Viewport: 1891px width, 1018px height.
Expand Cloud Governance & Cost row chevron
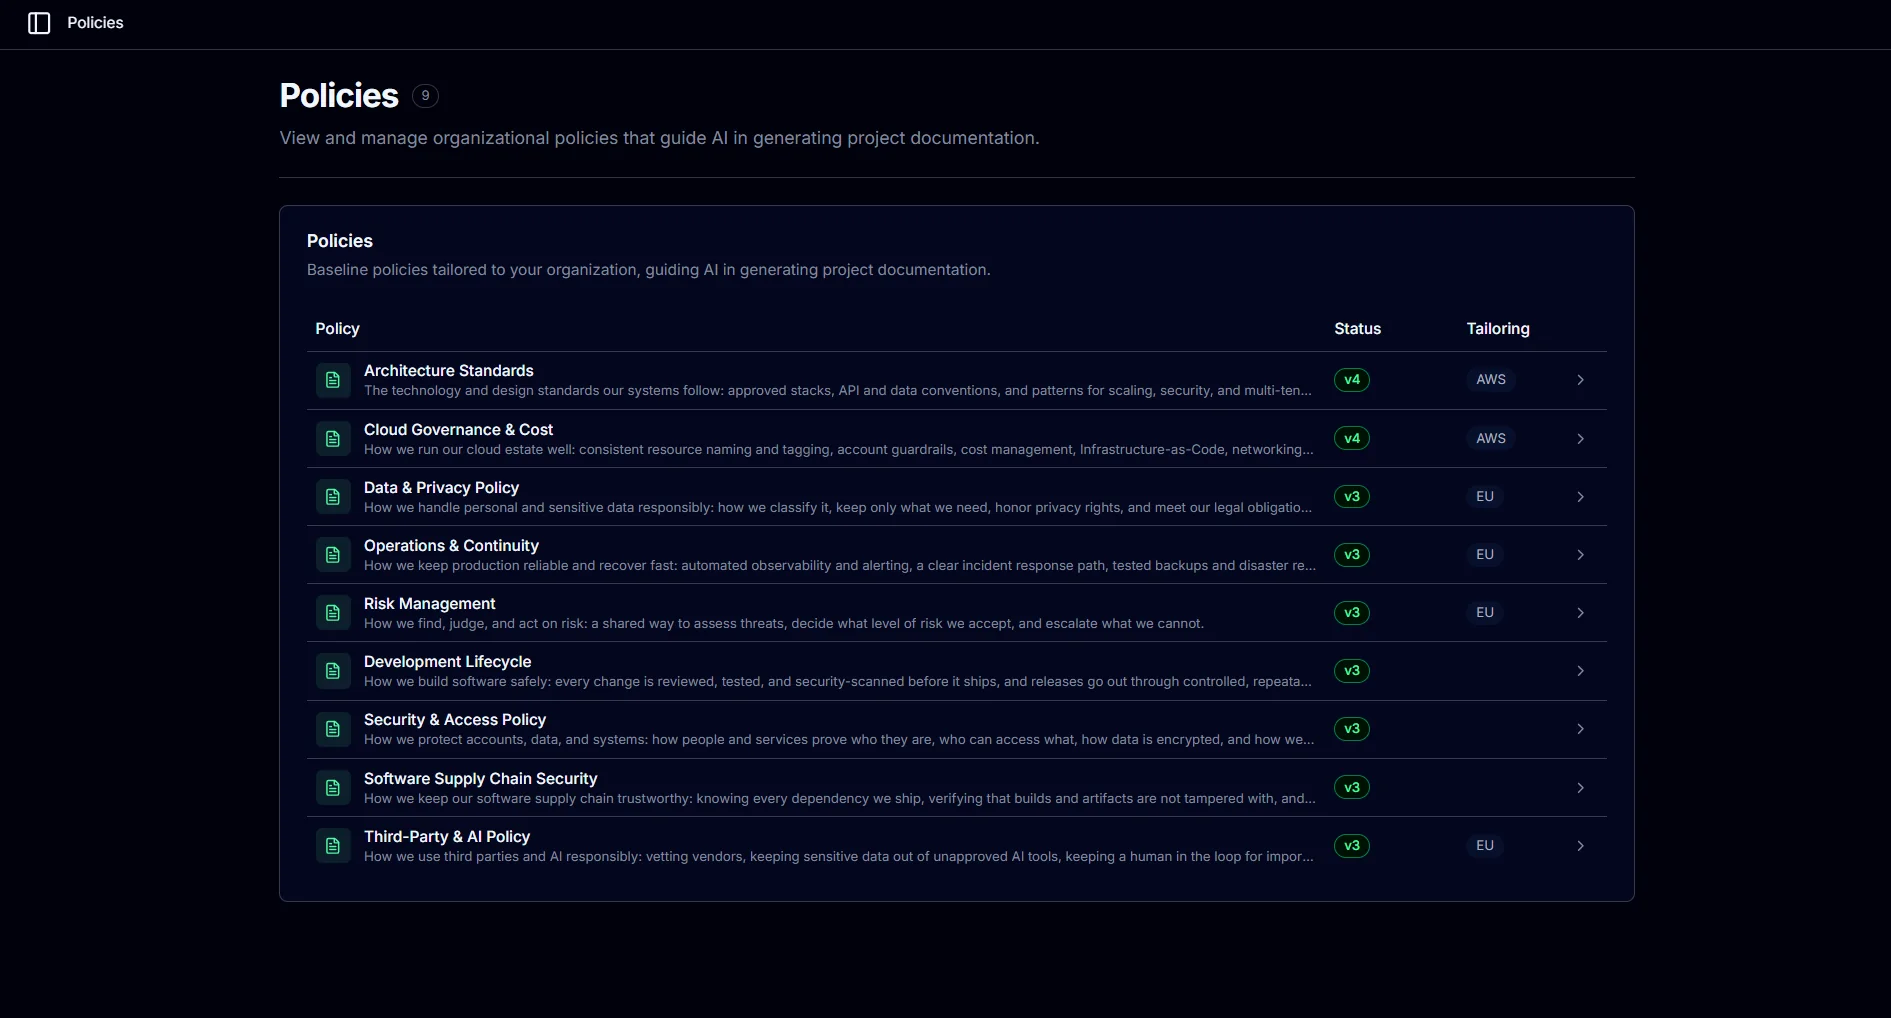coord(1580,439)
